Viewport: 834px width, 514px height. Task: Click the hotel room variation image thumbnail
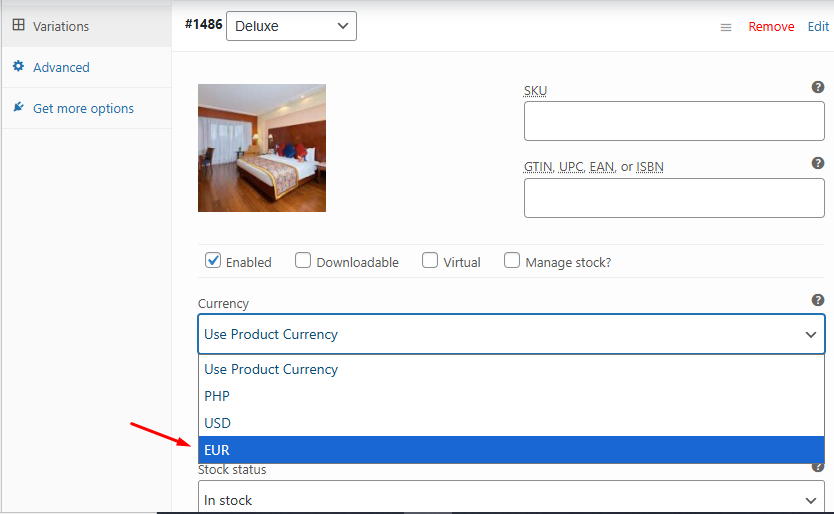point(262,148)
